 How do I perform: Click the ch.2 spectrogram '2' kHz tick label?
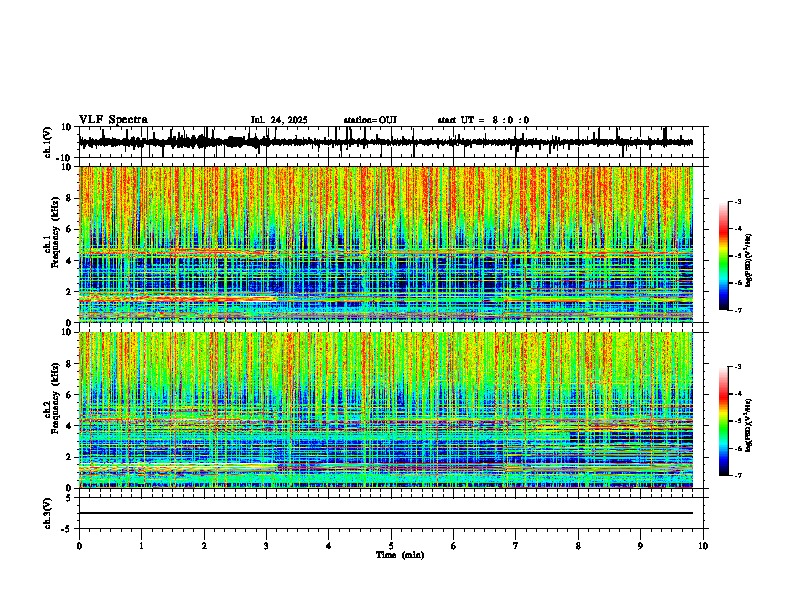point(70,457)
